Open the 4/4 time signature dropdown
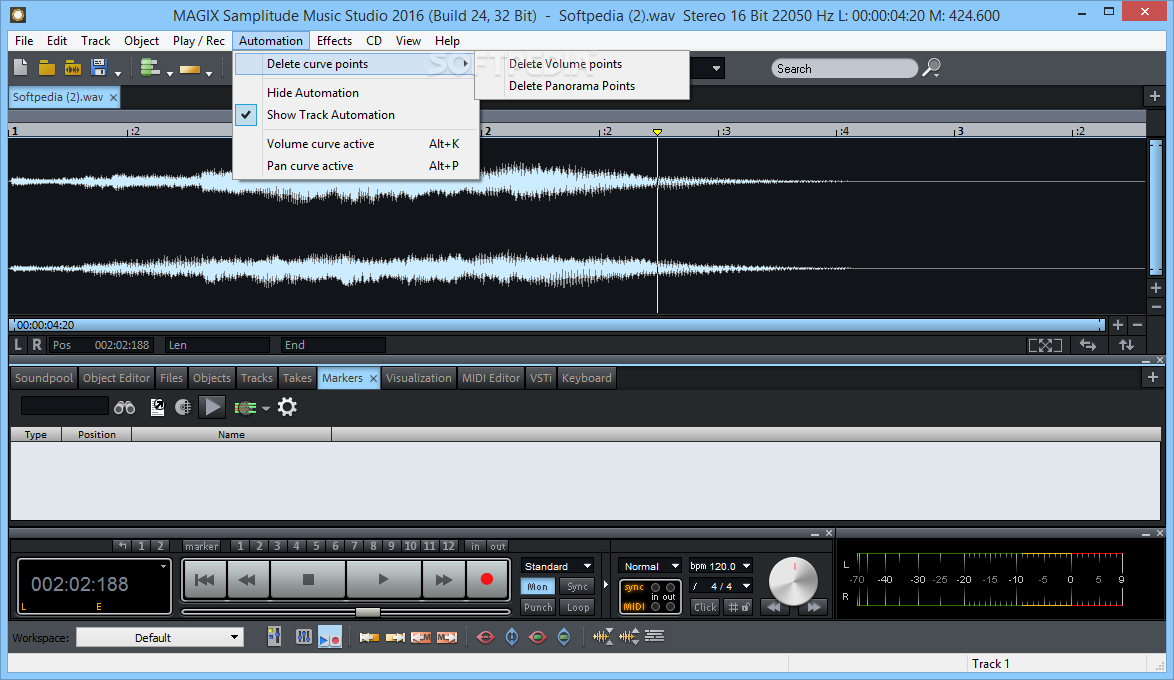Screen dimensions: 1174x680 point(720,586)
